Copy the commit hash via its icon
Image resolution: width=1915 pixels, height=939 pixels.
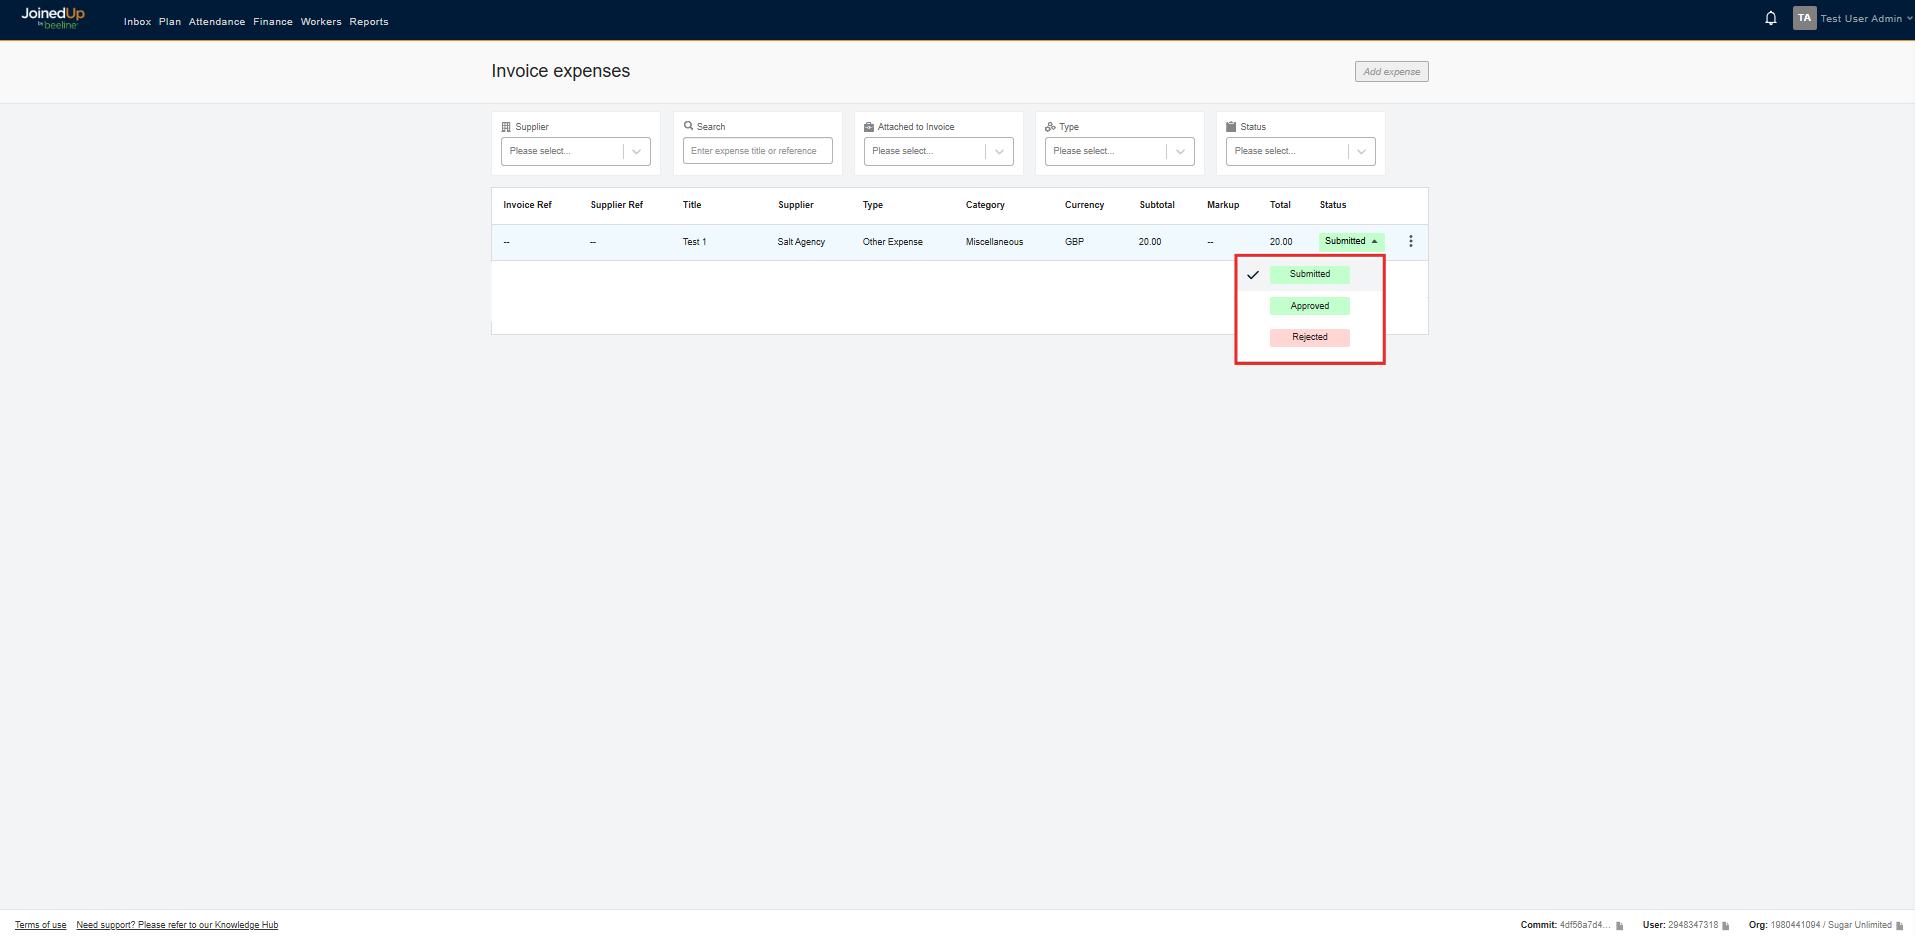(1619, 926)
